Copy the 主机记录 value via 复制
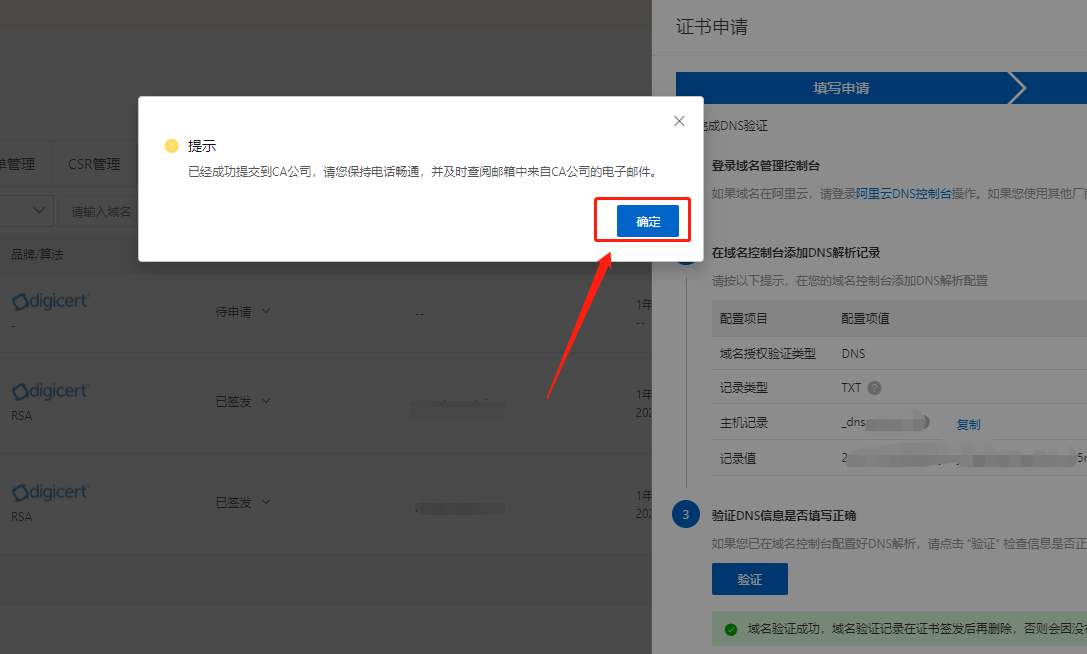This screenshot has width=1087, height=654. tap(968, 424)
